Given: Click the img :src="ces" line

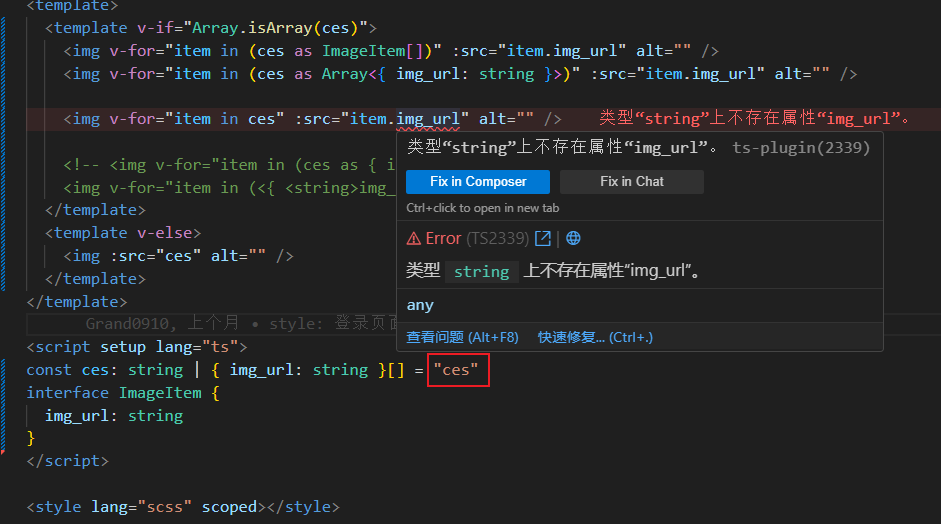Looking at the screenshot, I should [x=179, y=256].
